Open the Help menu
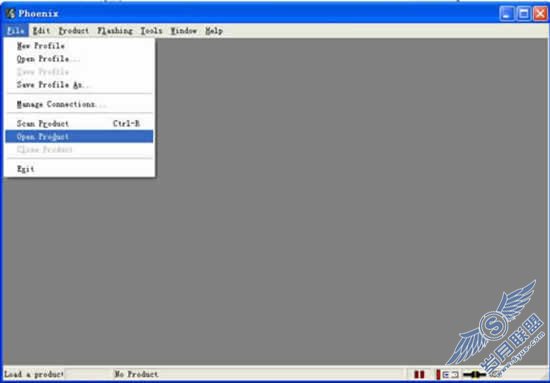This screenshot has height=383, width=550. point(214,31)
